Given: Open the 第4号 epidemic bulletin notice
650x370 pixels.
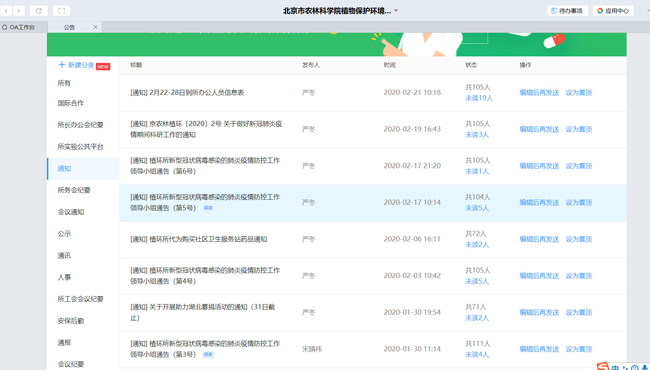Looking at the screenshot, I should click(205, 276).
